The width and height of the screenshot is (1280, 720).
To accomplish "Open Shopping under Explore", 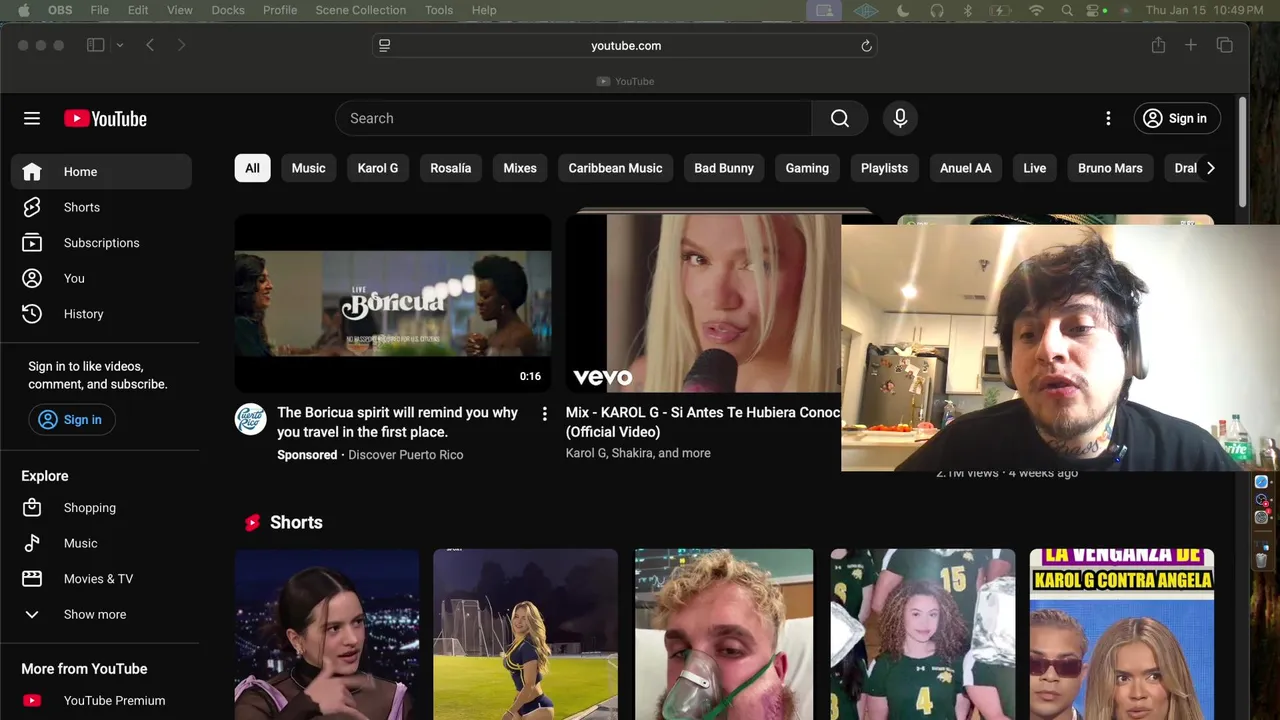I will pos(101,508).
